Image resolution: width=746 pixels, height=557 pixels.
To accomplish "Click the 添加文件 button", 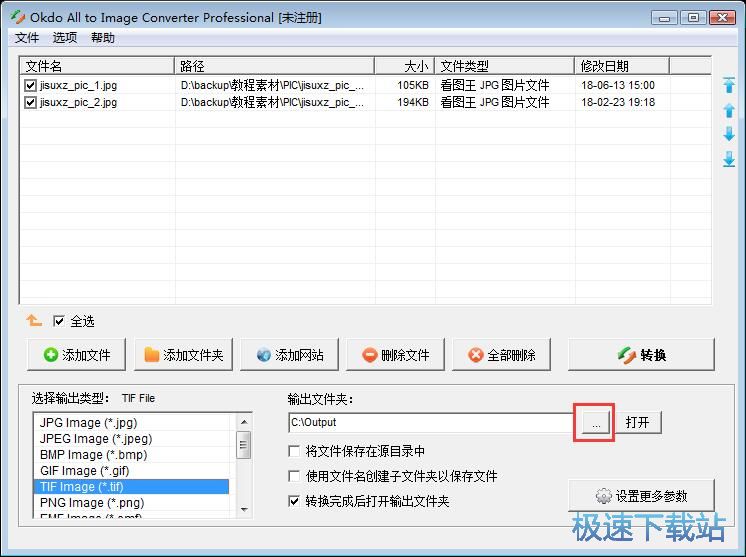I will 77,354.
